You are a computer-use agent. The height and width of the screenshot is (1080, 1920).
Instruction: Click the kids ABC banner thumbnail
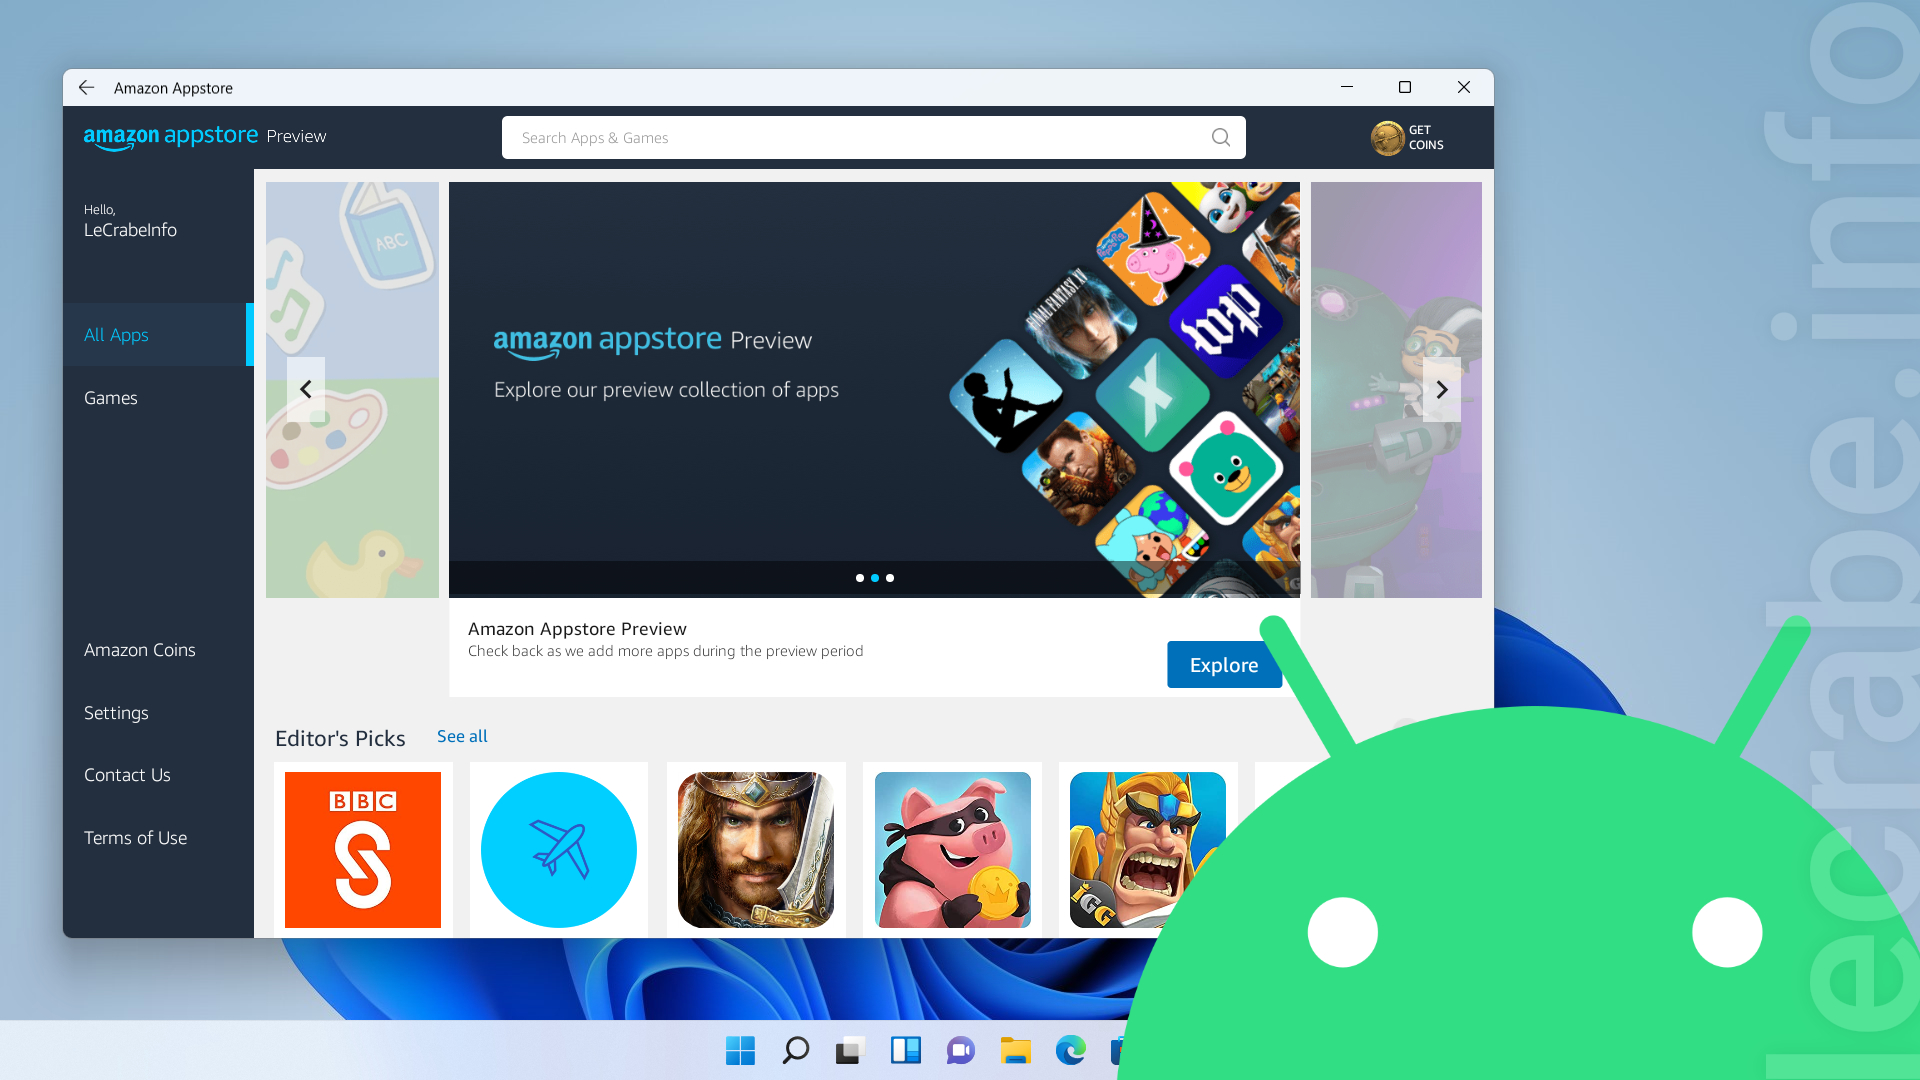point(352,390)
